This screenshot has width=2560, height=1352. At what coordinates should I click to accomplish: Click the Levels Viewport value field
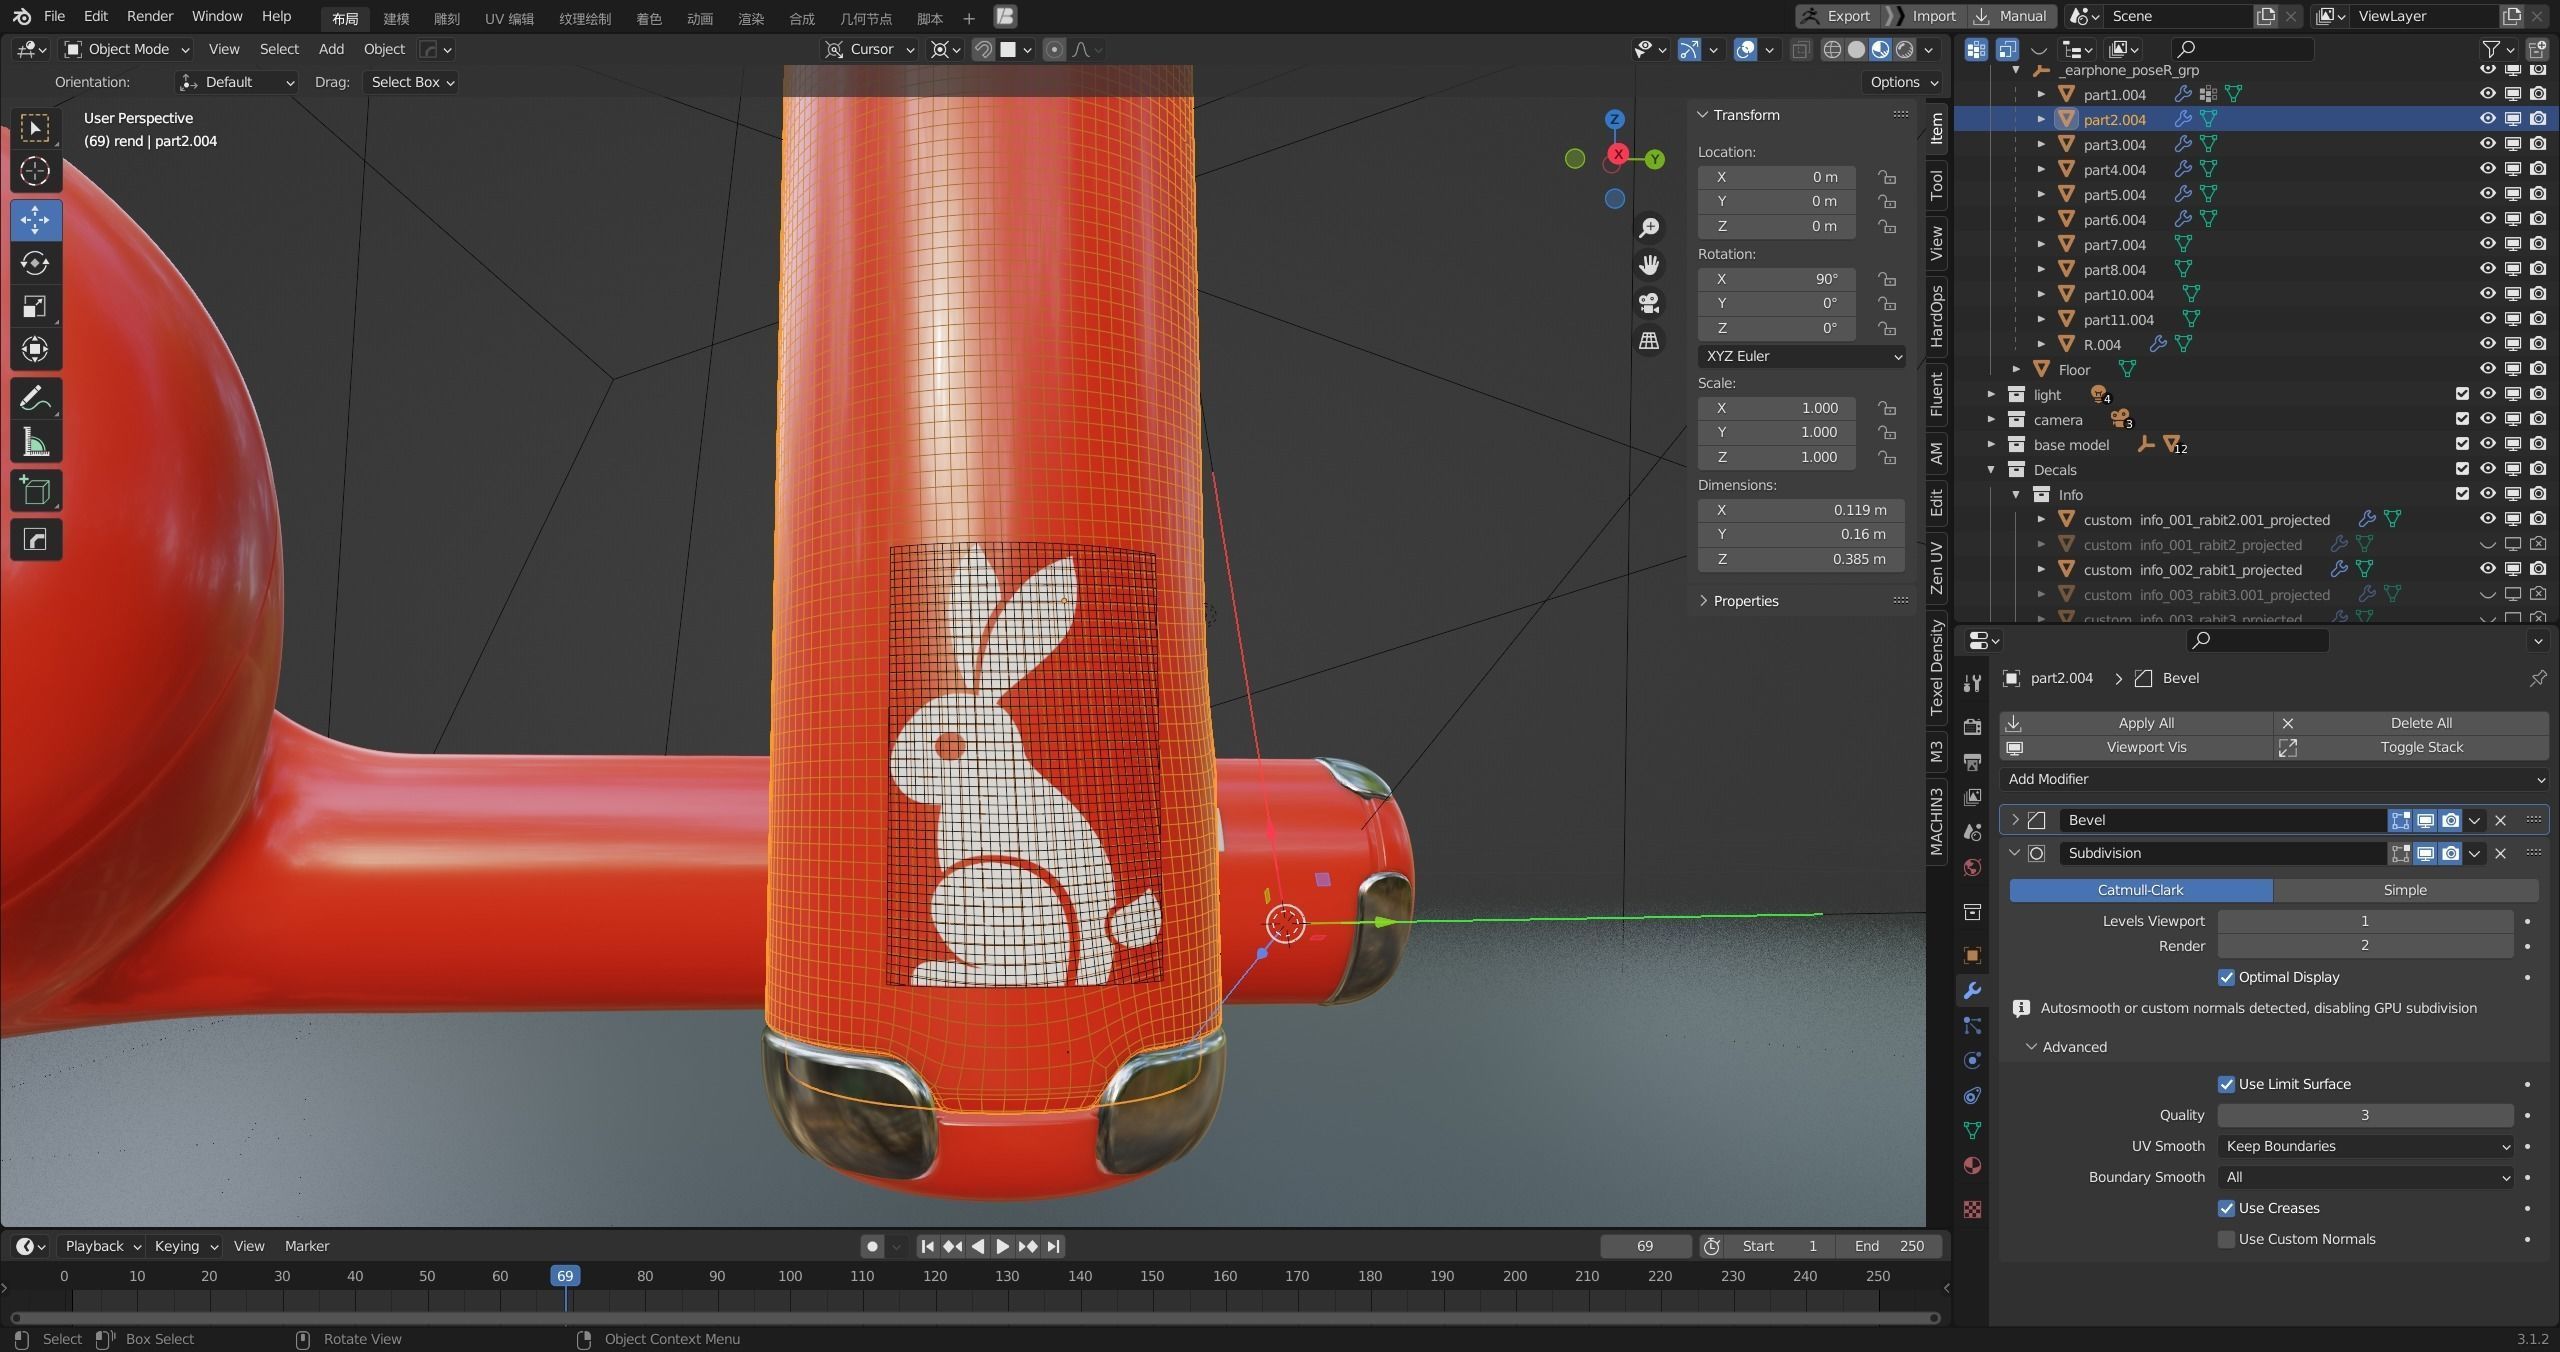point(2364,921)
